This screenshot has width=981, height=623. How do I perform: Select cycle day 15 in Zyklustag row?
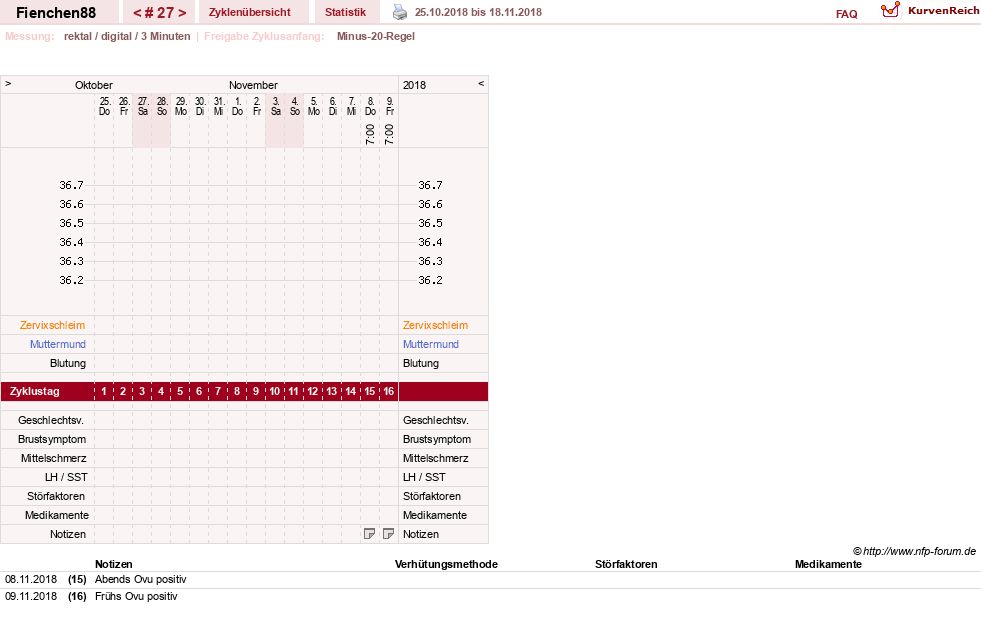pos(370,392)
